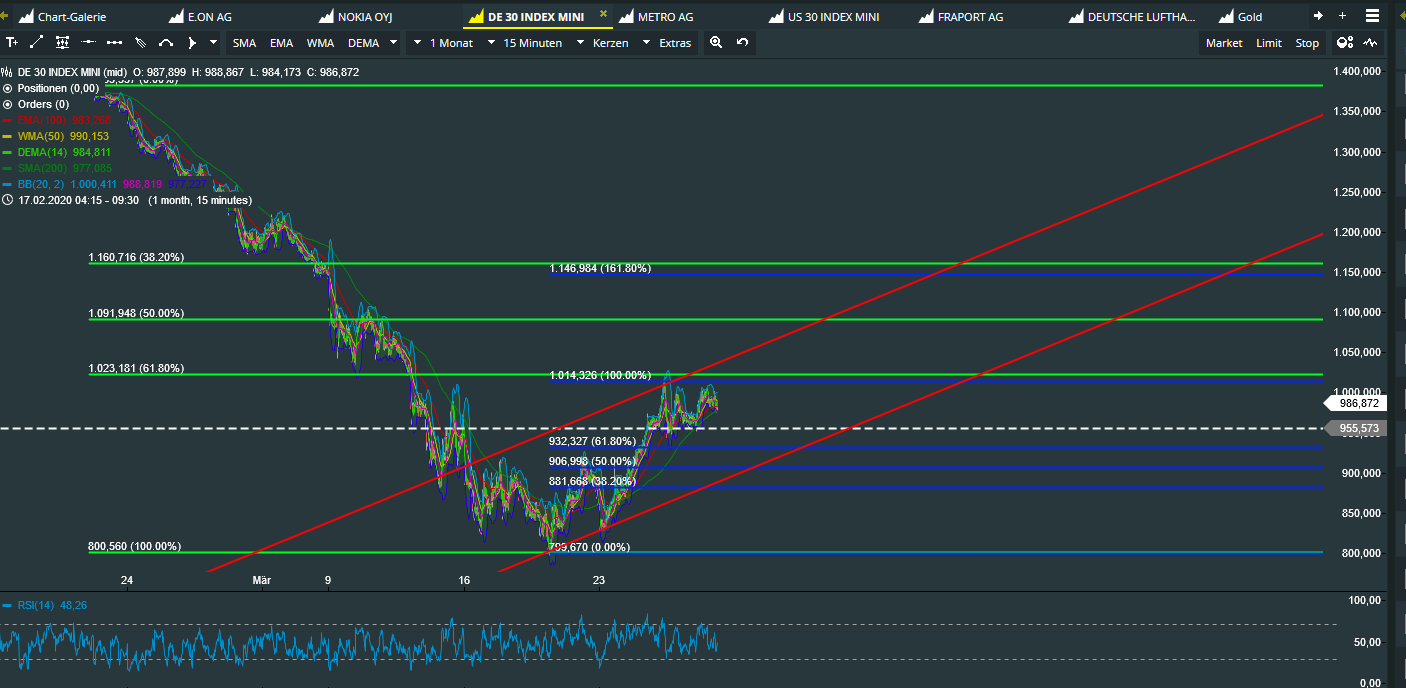The image size is (1406, 688).
Task: Switch to FRAPORT AG tab
Action: coord(960,17)
